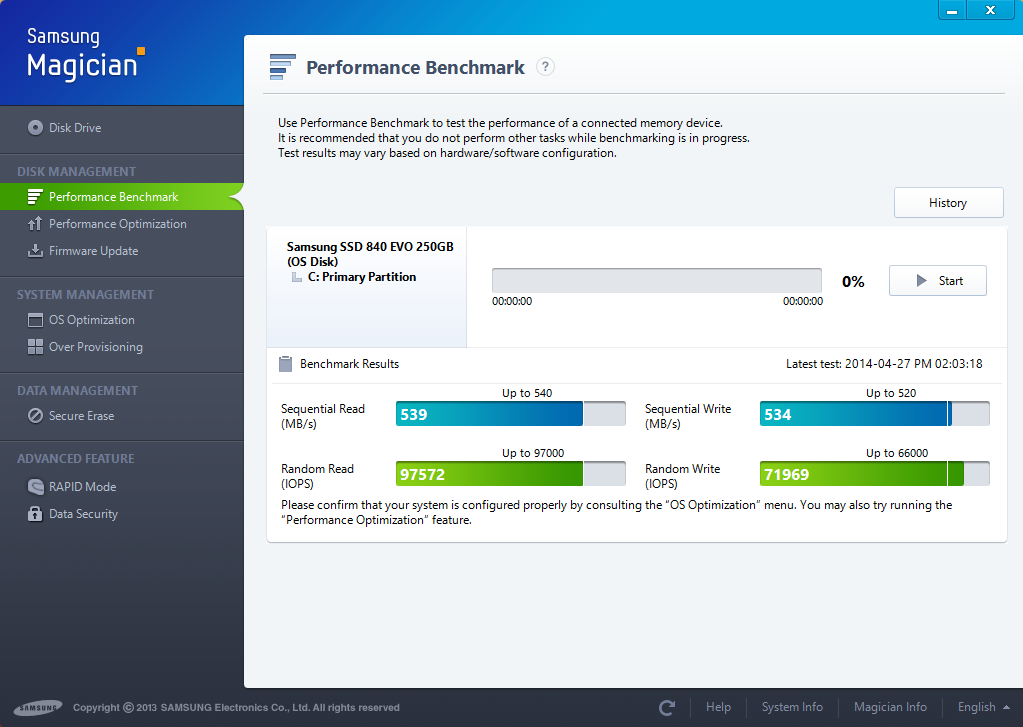The width and height of the screenshot is (1023, 727).
Task: Click the Over Provisioning grid icon
Action: [x=35, y=347]
